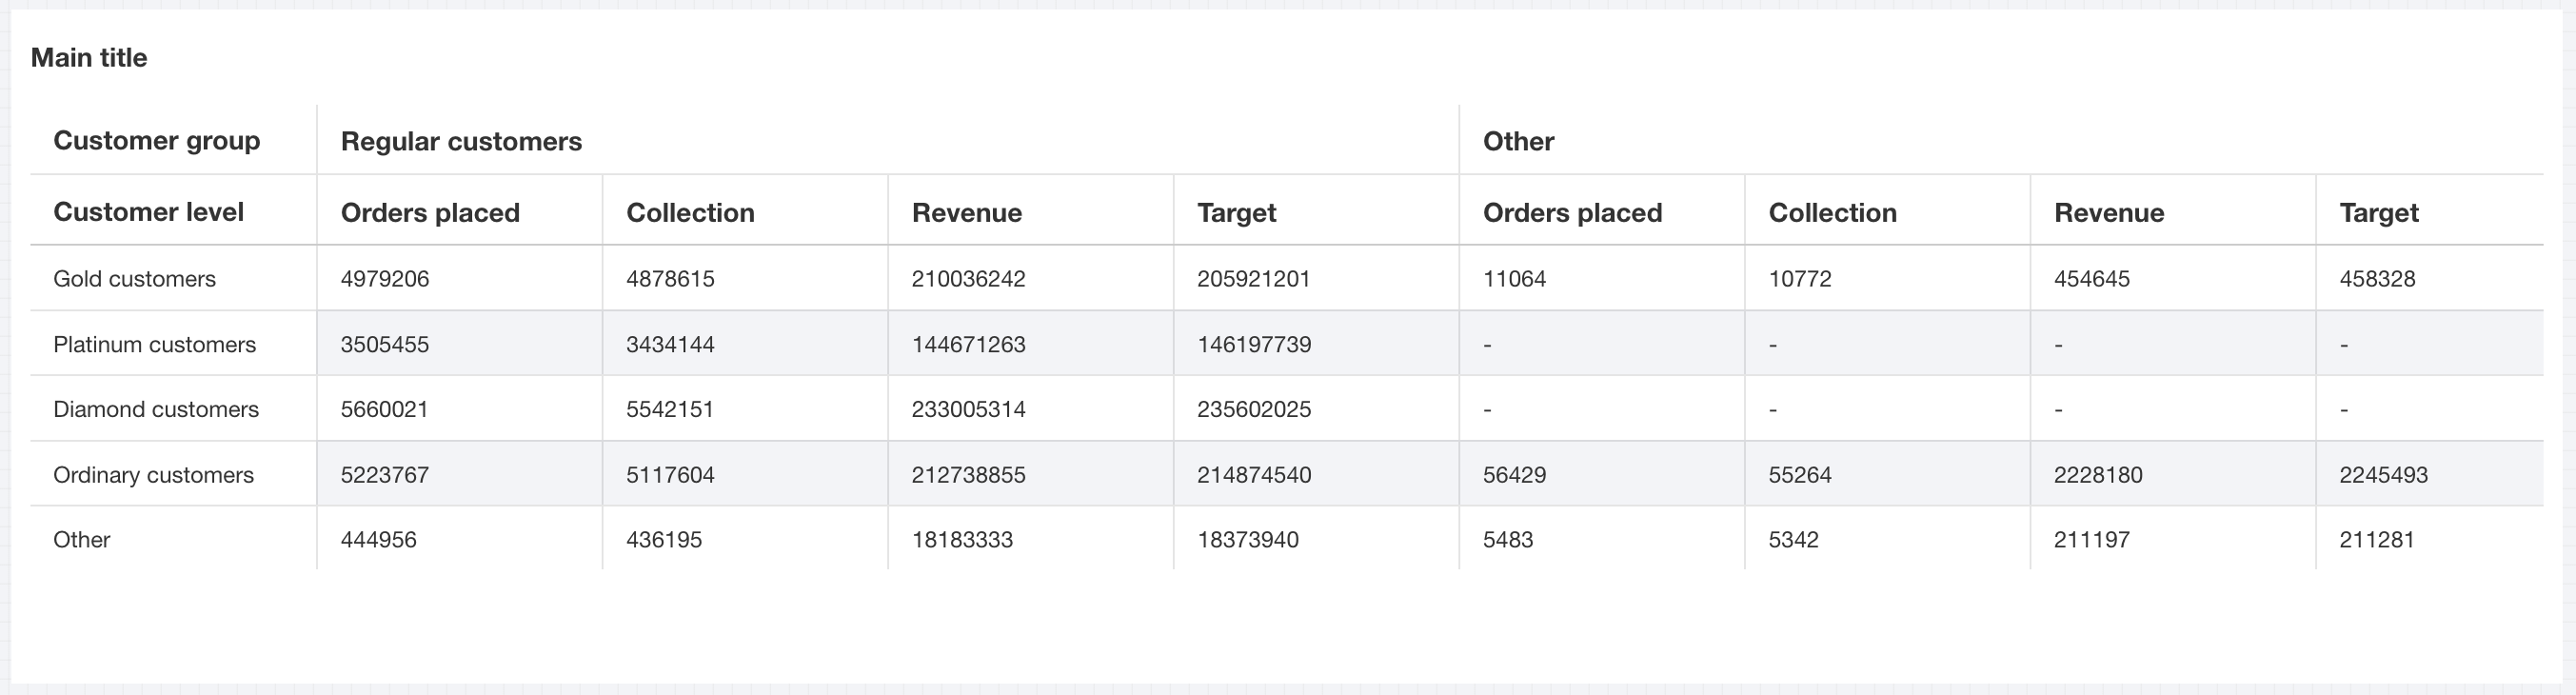Click the "Diamond customers" row label
Viewport: 2576px width, 695px height.
coord(156,410)
